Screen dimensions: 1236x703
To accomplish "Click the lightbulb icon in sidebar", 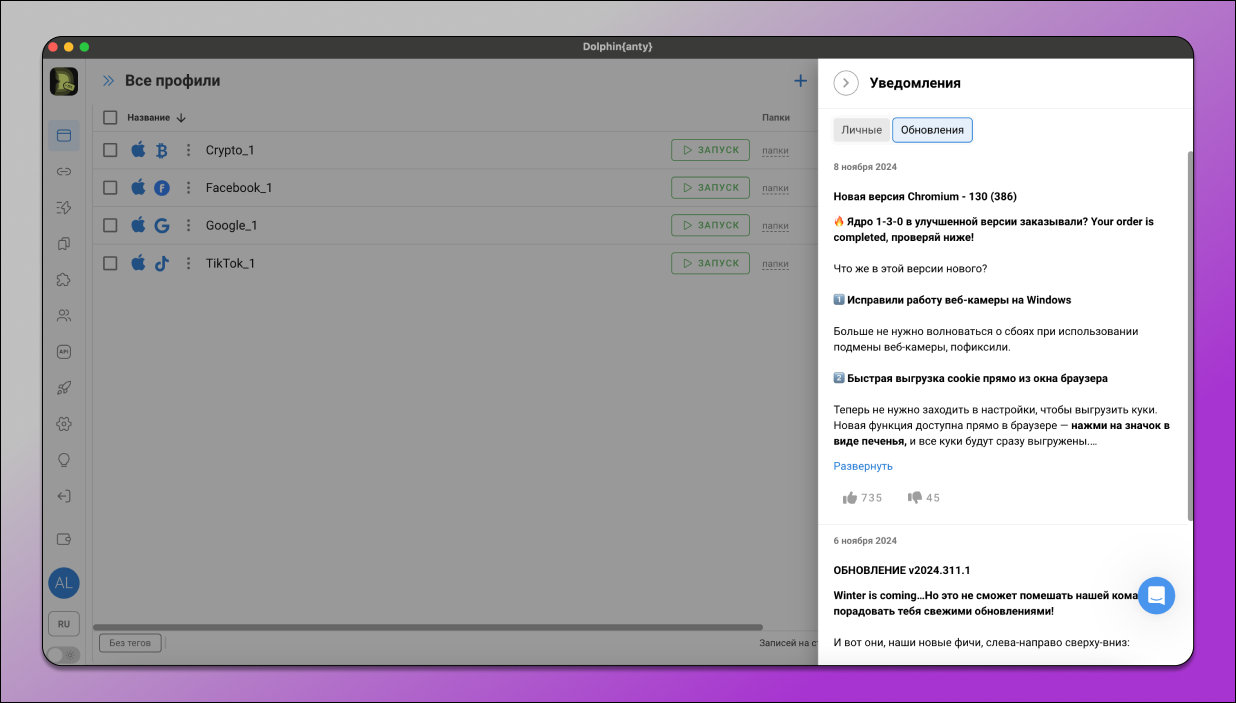I will click(64, 460).
